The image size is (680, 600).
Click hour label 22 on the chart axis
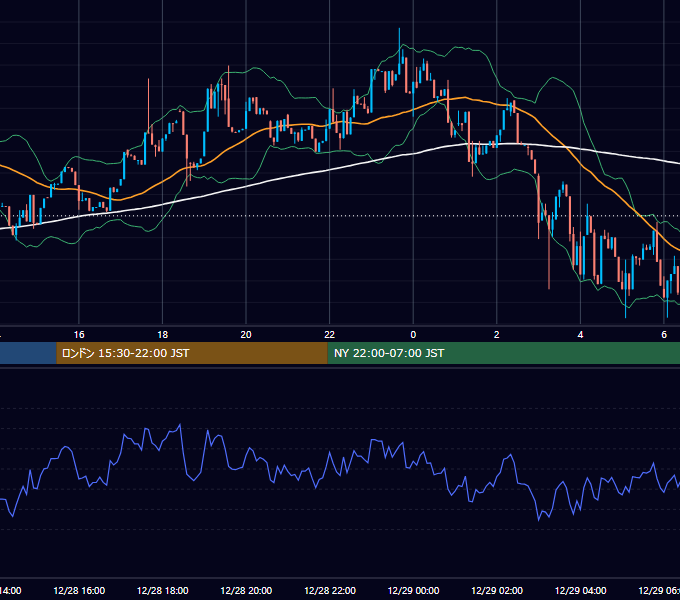330,335
